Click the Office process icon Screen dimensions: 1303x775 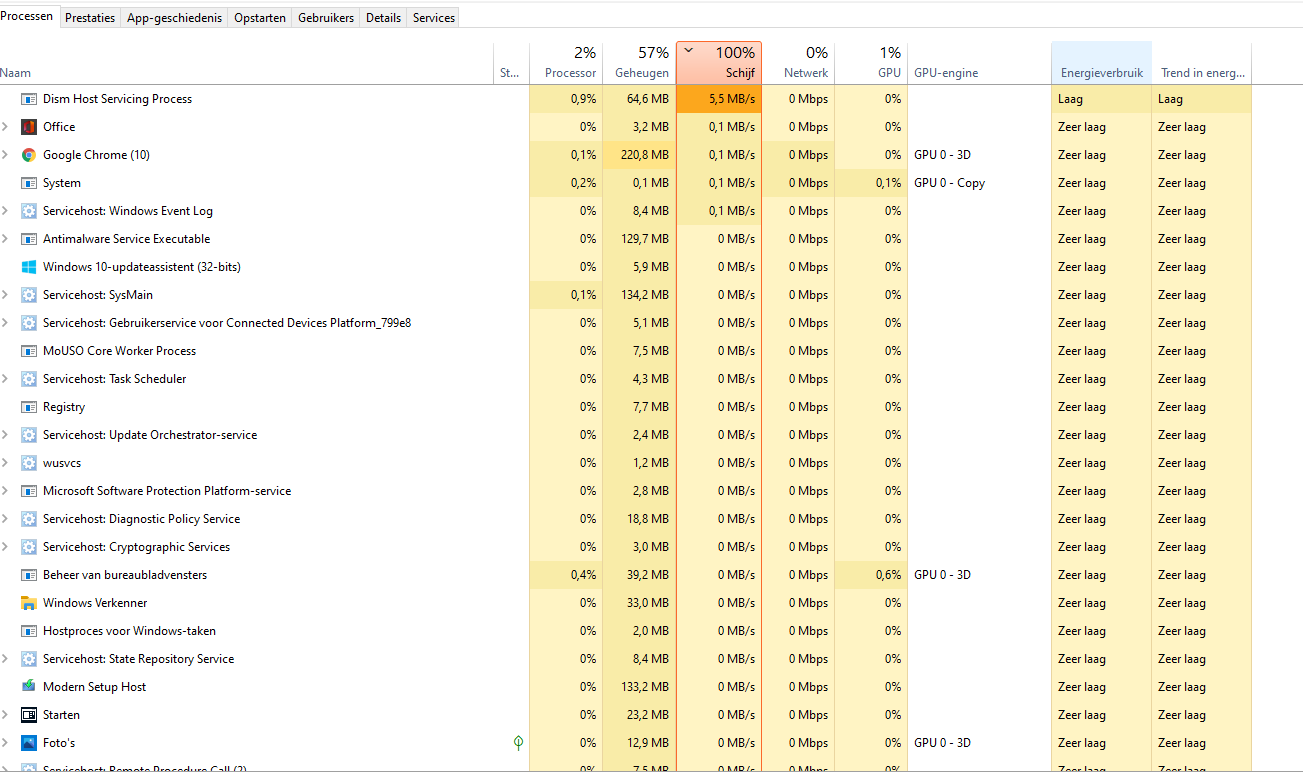29,127
